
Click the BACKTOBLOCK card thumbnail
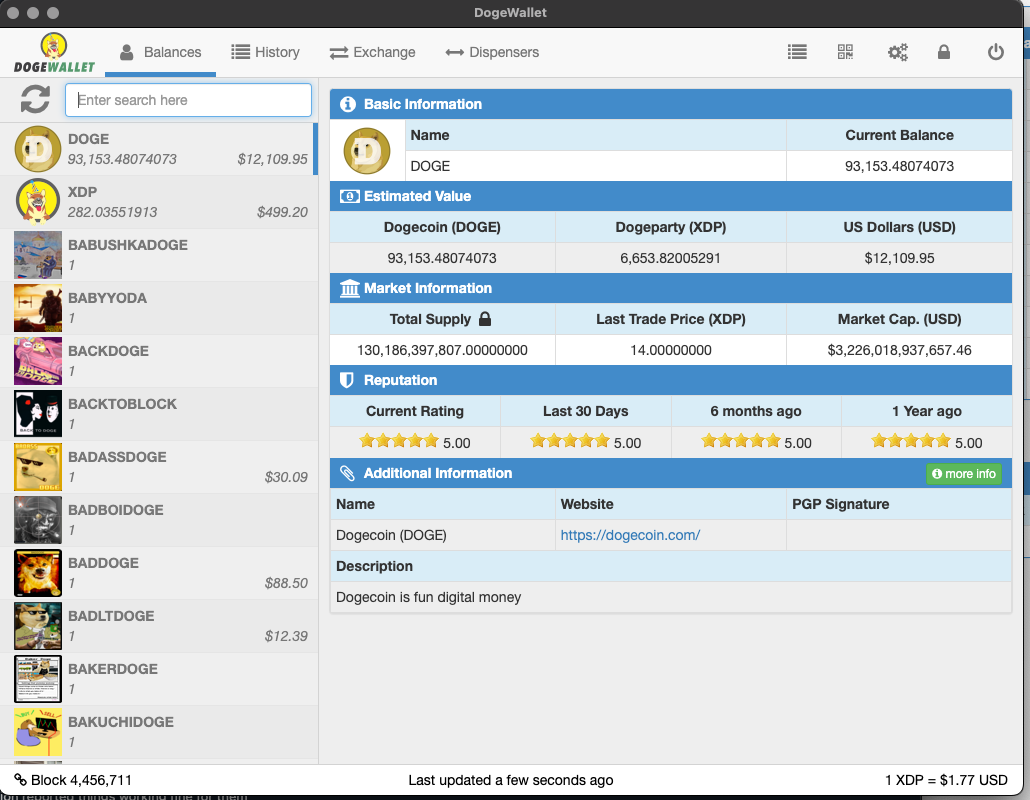coord(38,414)
